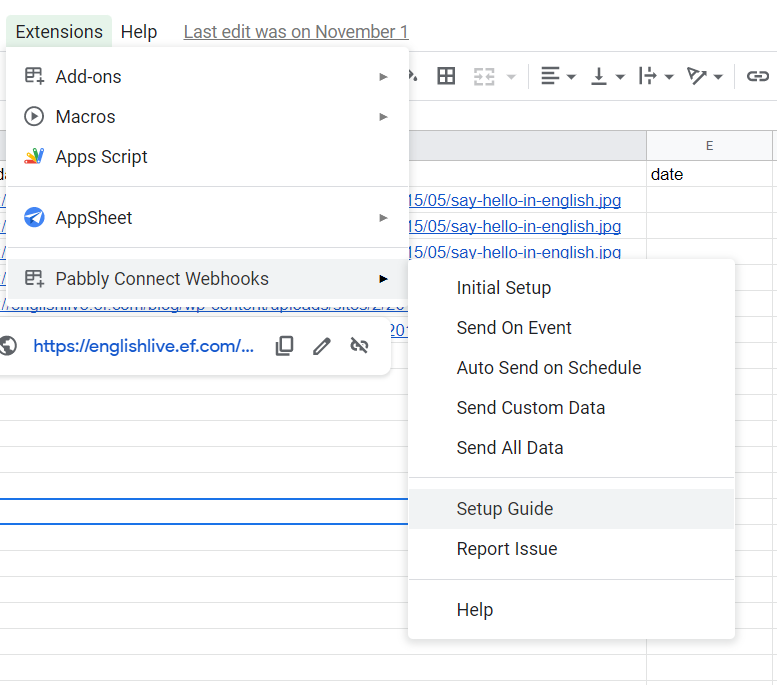Viewport: 777px width, 685px height.
Task: Open the Macros submenu
Action: [208, 117]
